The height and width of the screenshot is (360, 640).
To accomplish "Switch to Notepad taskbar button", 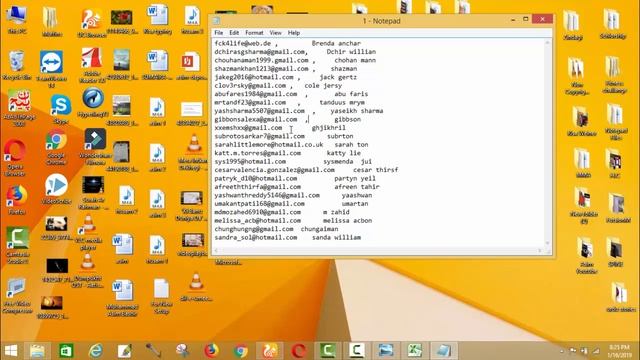I will coord(443,351).
